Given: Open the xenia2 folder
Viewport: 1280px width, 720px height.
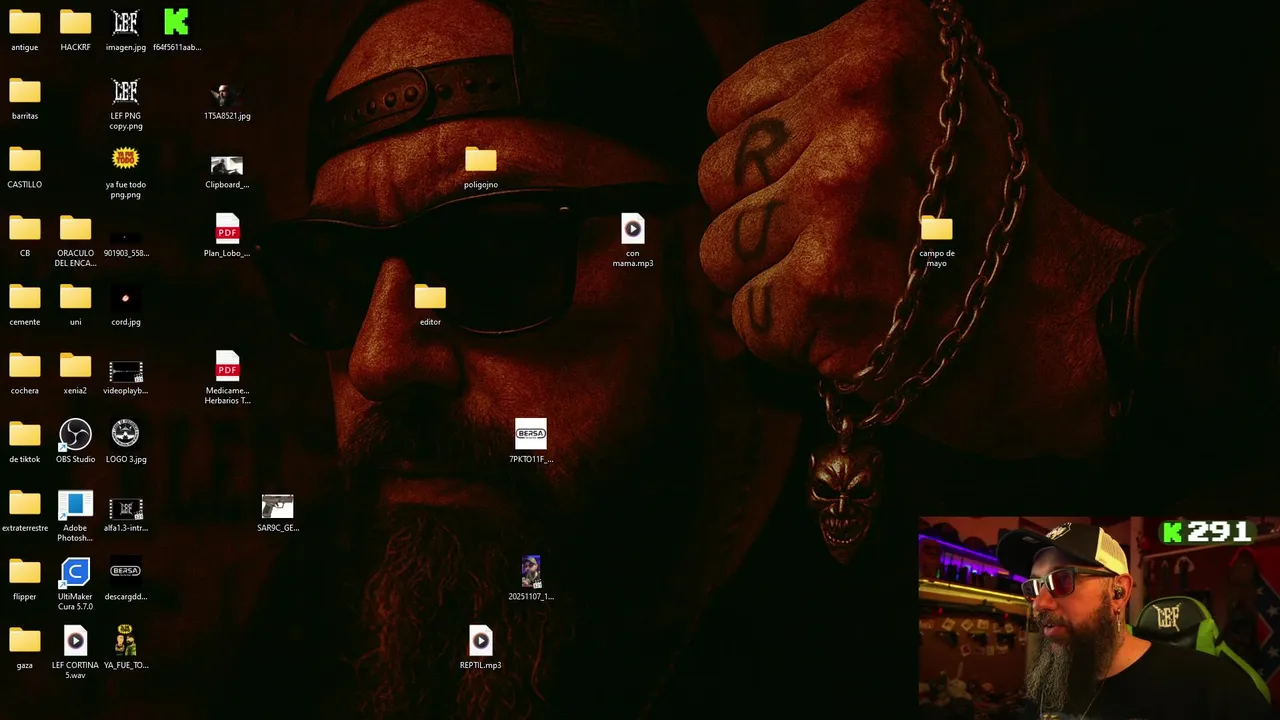Looking at the screenshot, I should [75, 367].
